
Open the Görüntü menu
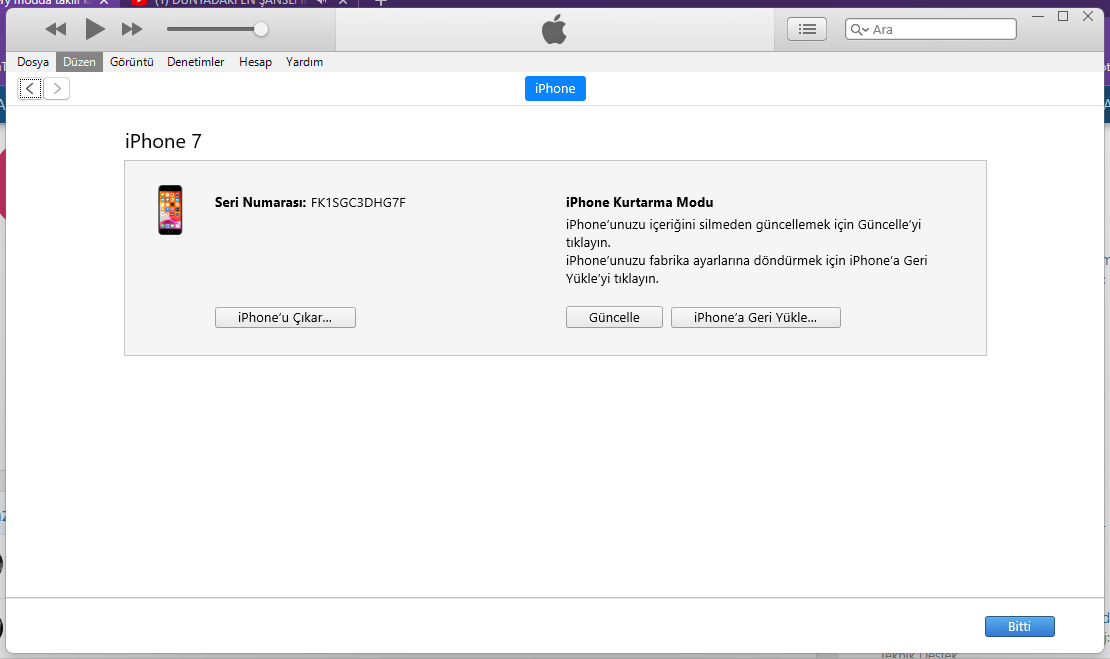(x=132, y=62)
